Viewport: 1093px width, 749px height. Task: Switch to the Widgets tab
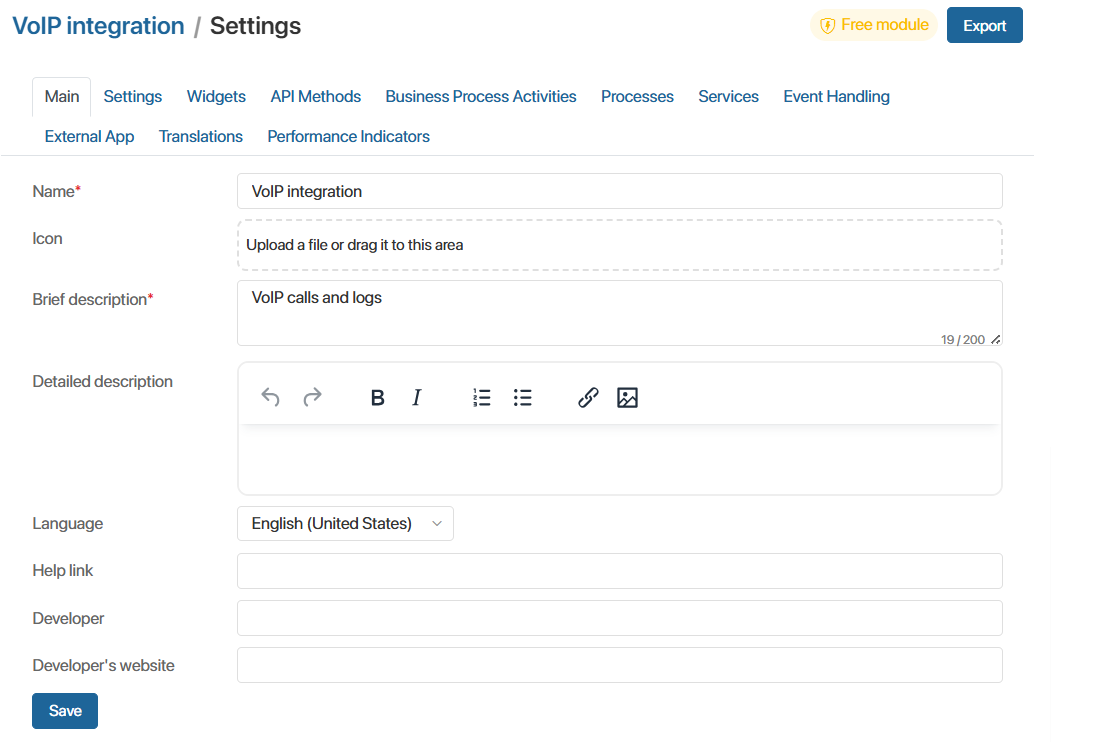[216, 97]
